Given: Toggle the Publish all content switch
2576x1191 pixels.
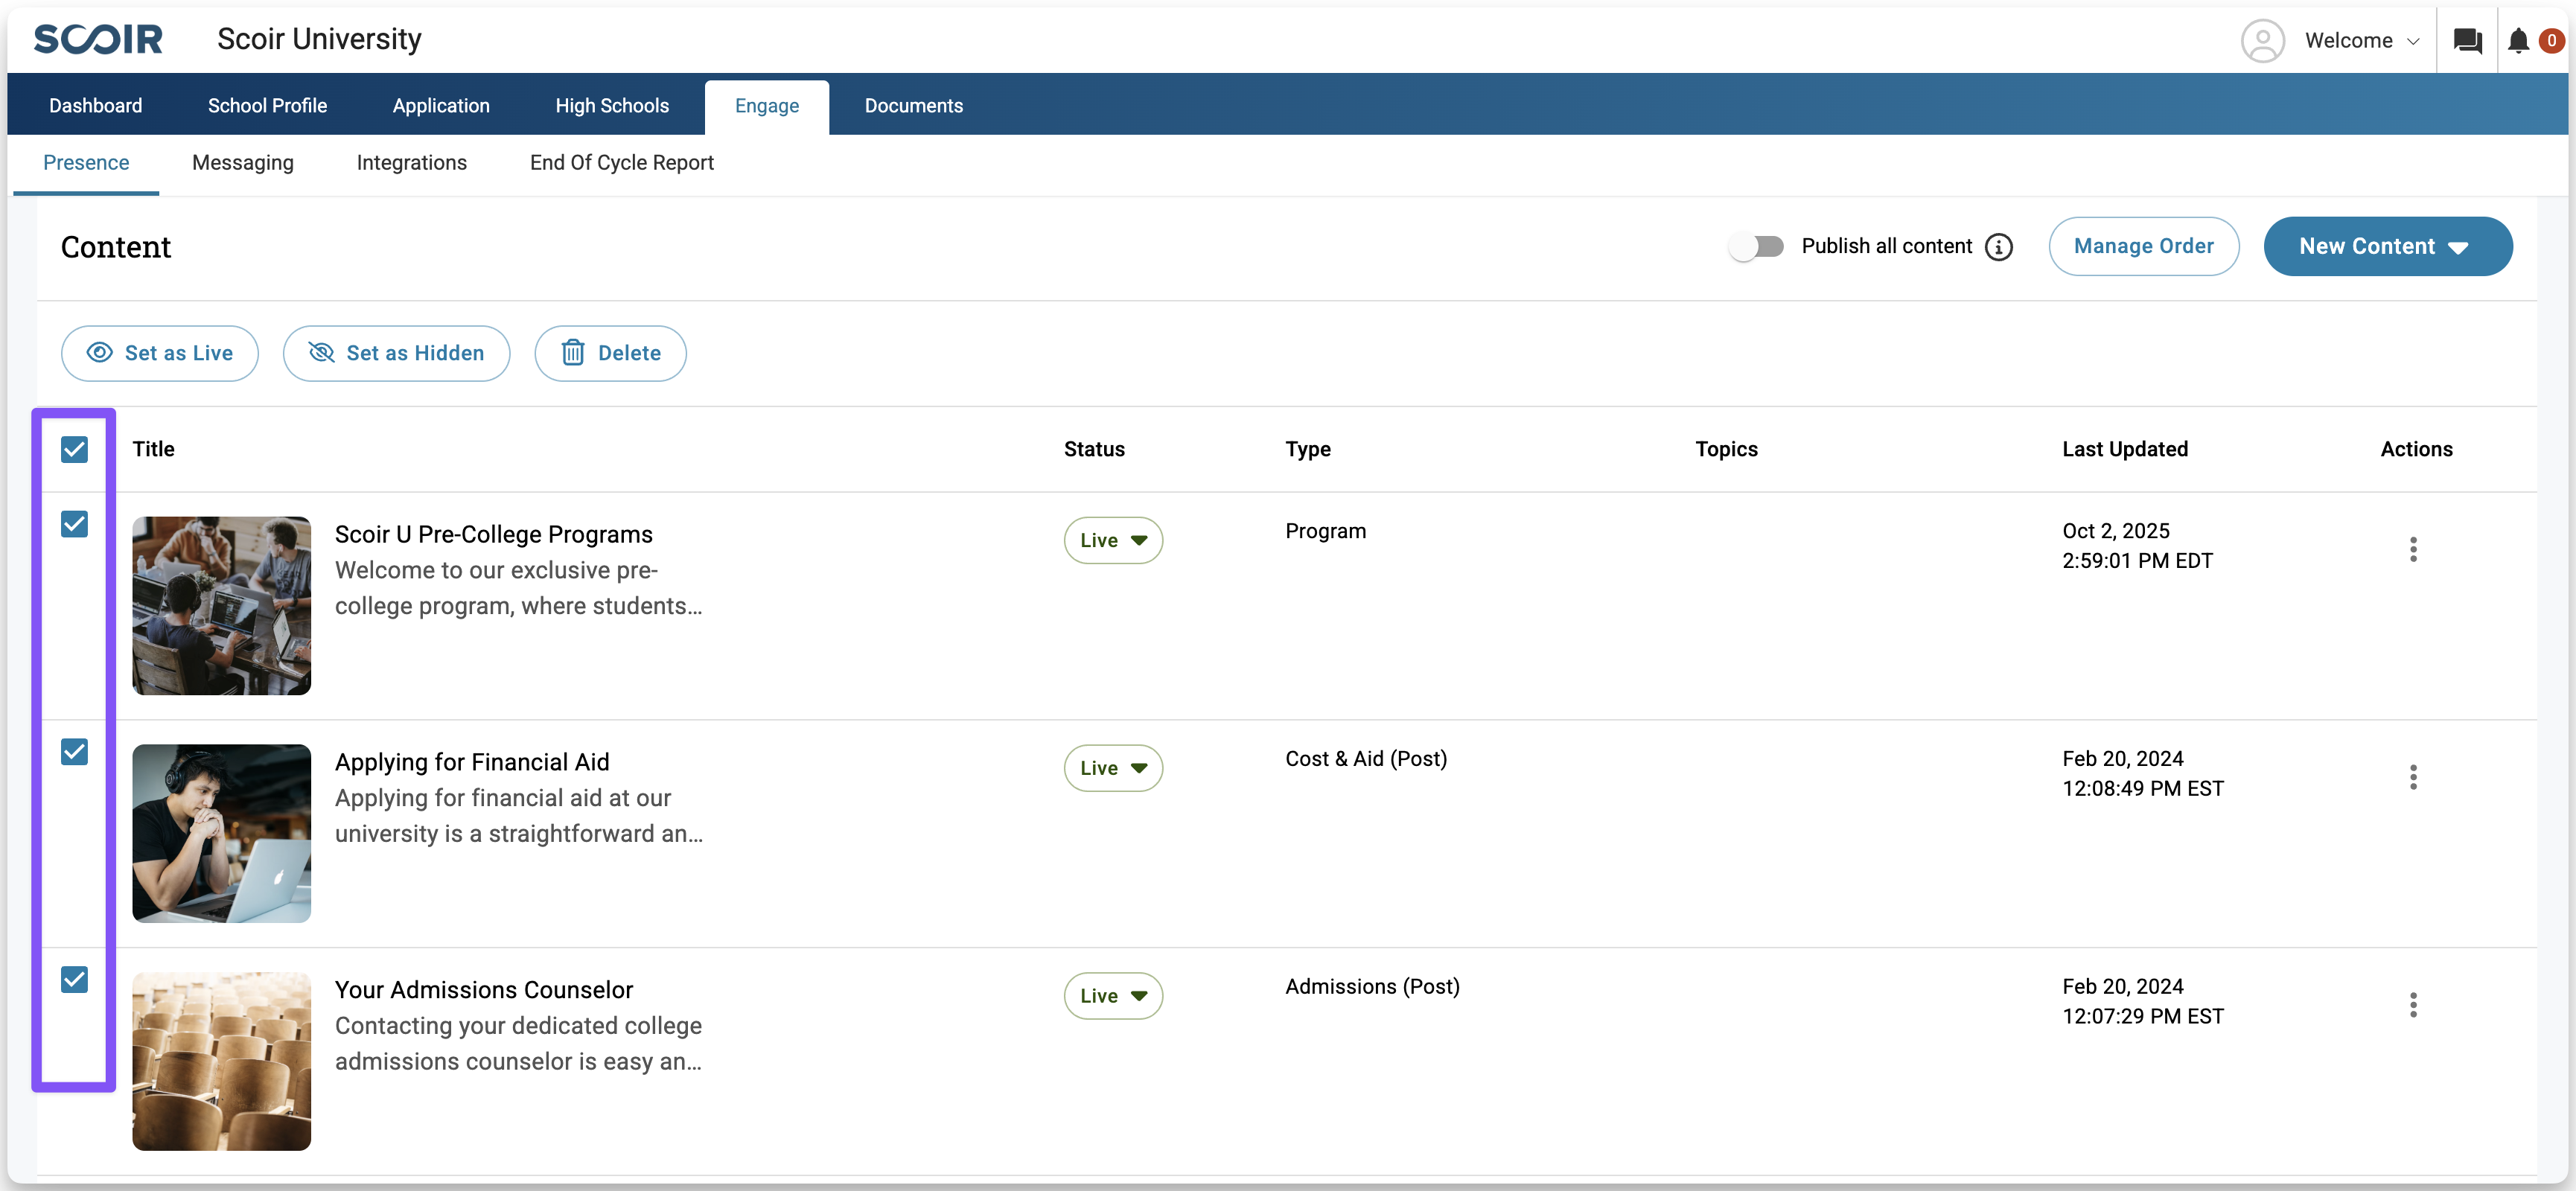Looking at the screenshot, I should click(x=1756, y=247).
